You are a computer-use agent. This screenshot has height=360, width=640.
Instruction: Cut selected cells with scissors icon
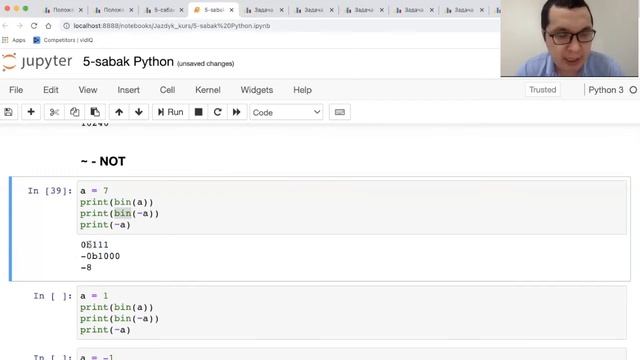pos(54,112)
